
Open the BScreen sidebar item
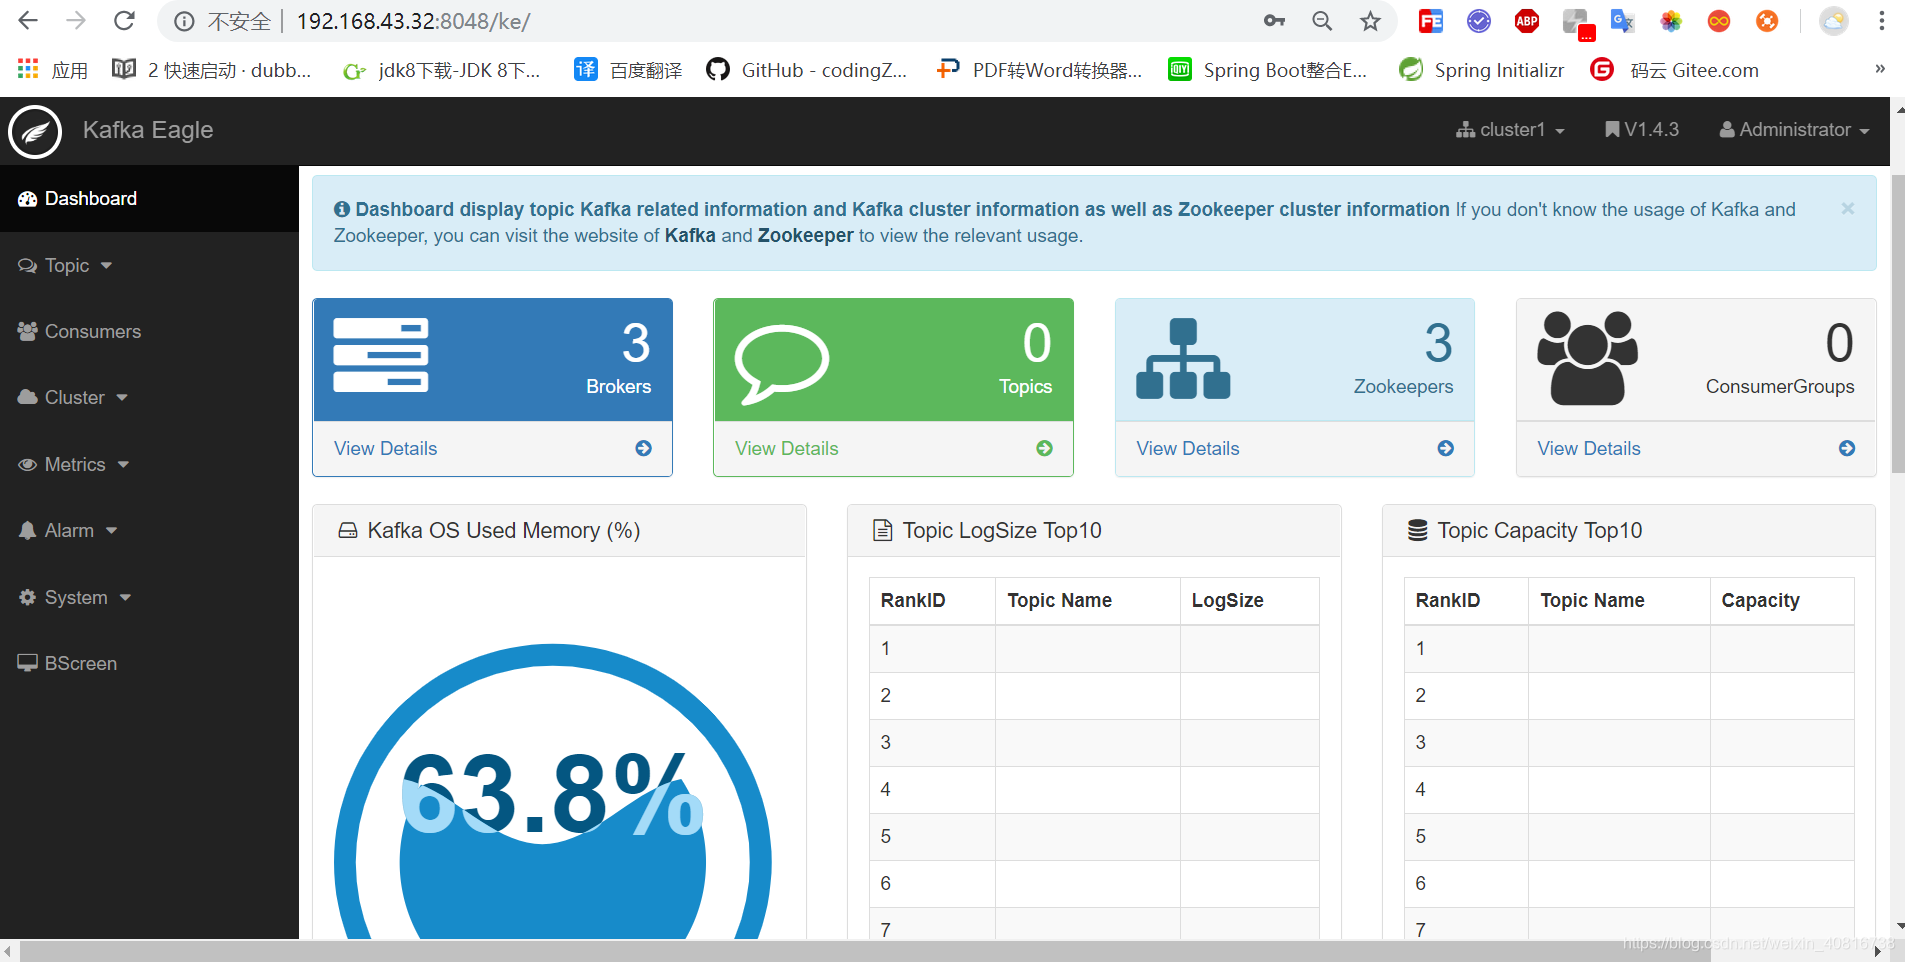[x=149, y=663]
